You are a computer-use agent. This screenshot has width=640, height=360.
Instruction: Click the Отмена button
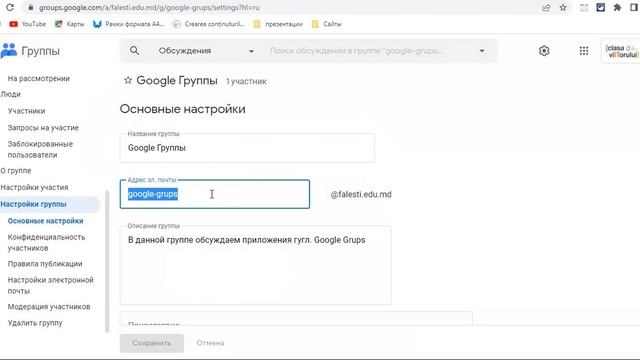coord(210,343)
